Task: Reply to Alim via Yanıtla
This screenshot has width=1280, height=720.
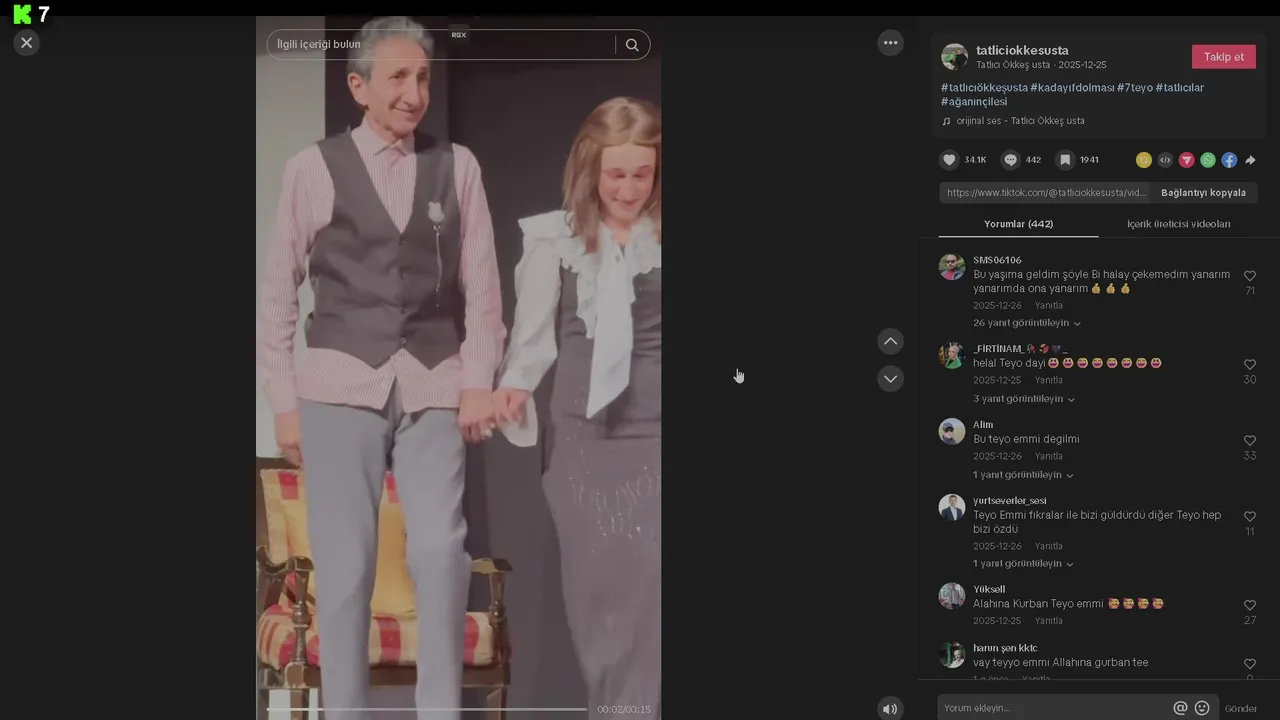Action: pyautogui.click(x=1048, y=457)
